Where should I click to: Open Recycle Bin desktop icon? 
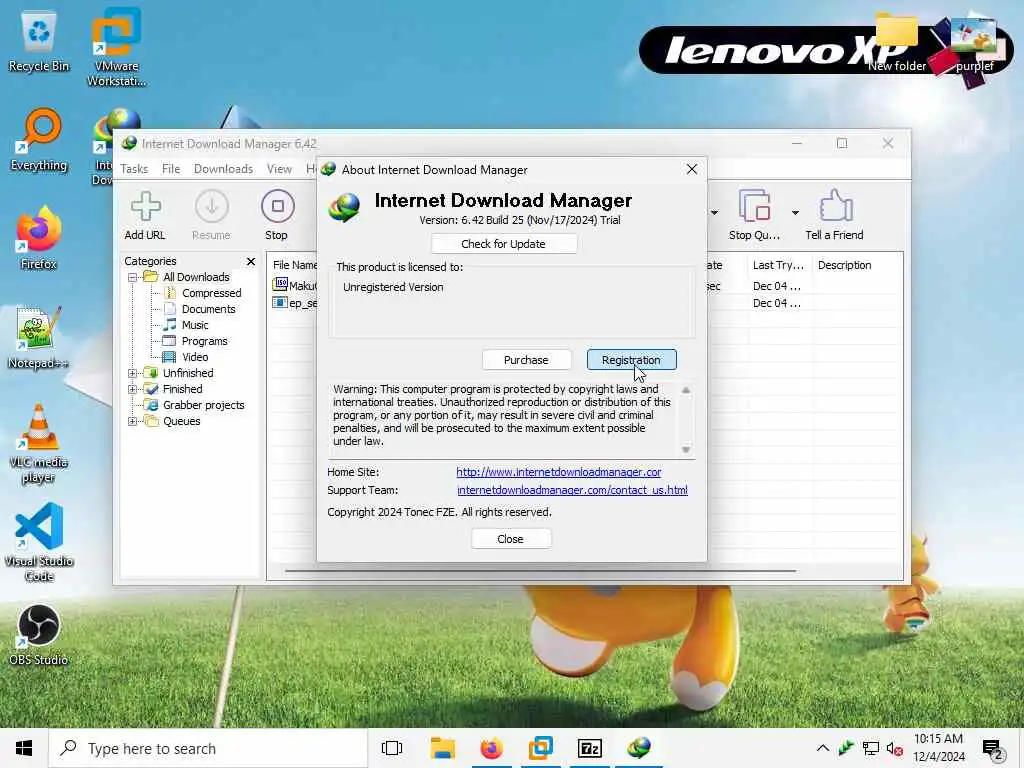coord(39,43)
